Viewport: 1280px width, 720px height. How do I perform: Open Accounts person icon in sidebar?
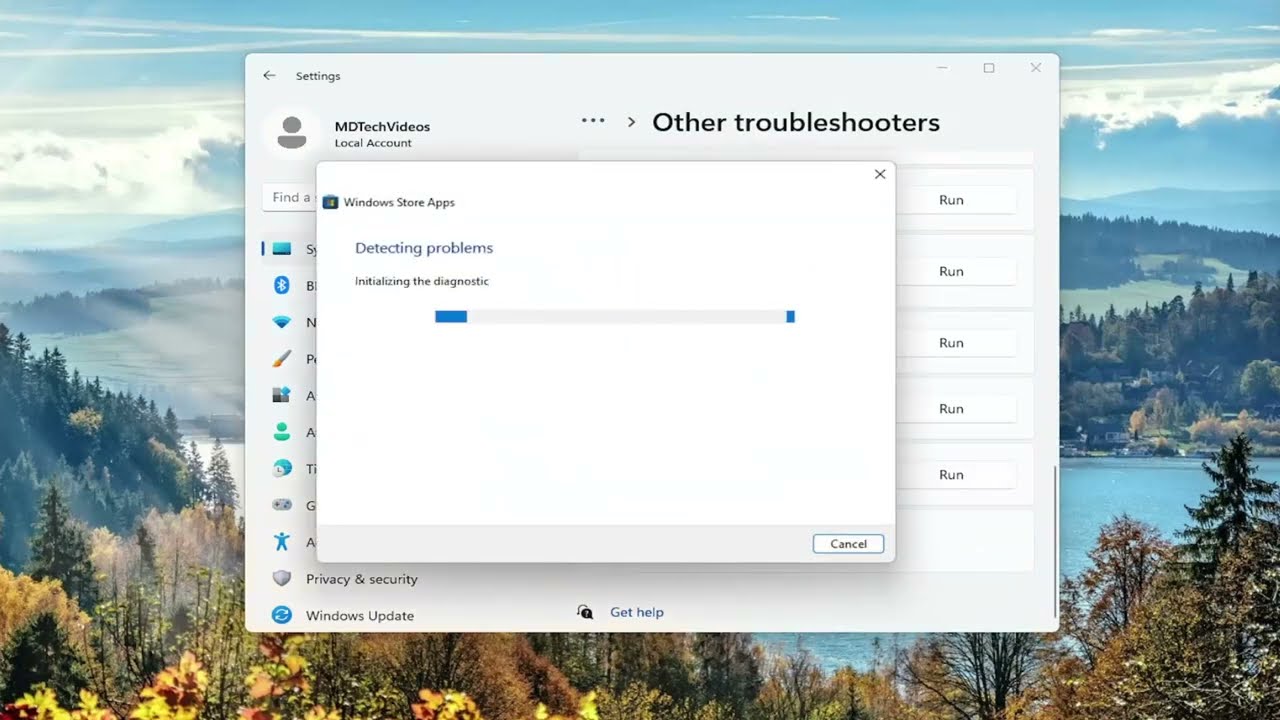(282, 432)
